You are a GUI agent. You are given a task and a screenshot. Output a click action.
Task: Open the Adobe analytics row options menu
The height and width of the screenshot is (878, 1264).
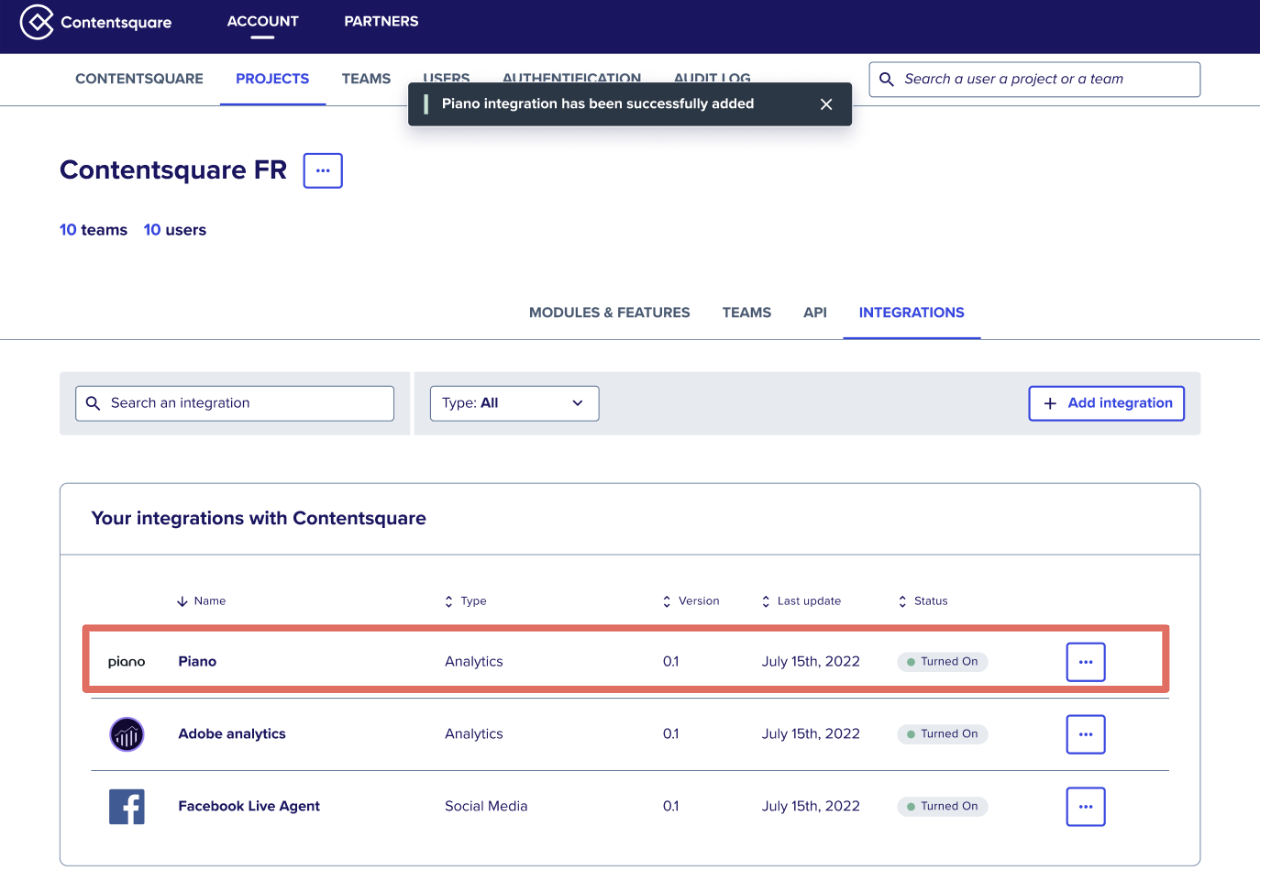pyautogui.click(x=1085, y=734)
